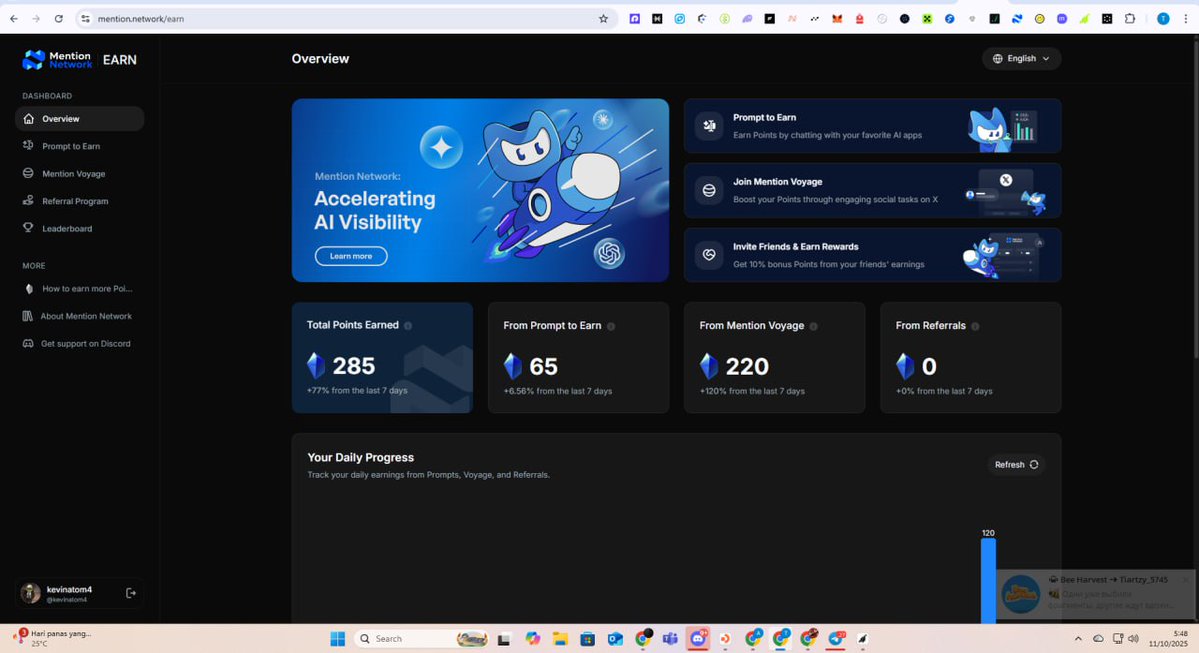This screenshot has width=1199, height=653.
Task: Click the 65 points value
Action: 544,367
